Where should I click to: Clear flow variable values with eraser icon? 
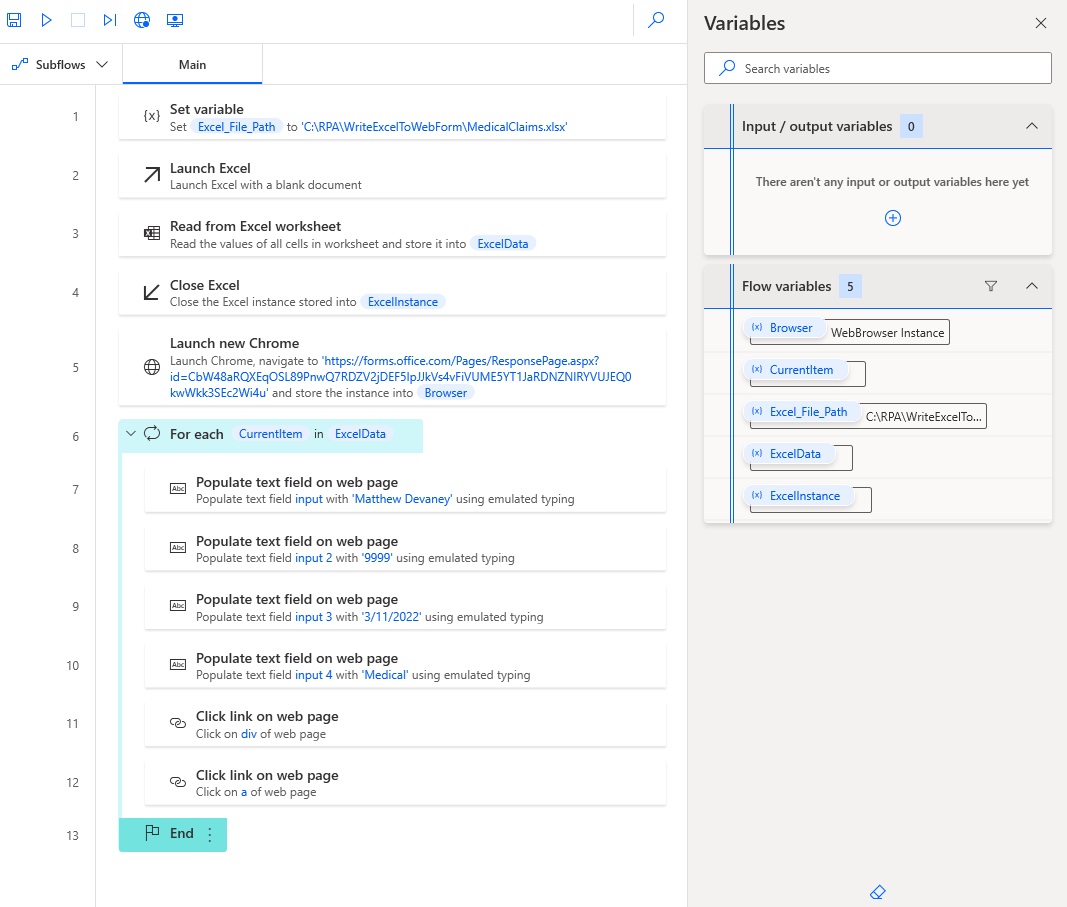pyautogui.click(x=877, y=891)
